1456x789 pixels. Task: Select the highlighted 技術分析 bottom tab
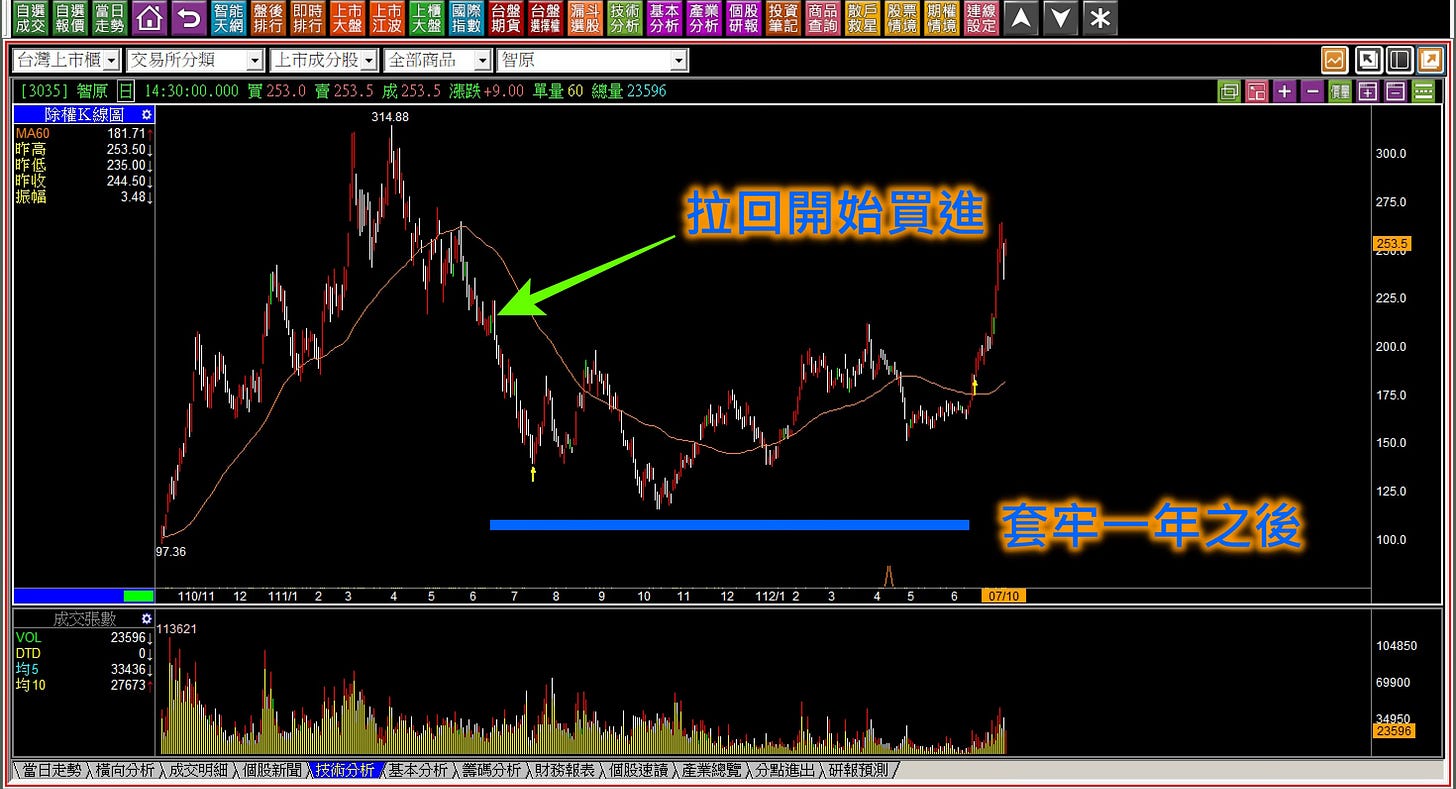(x=346, y=770)
